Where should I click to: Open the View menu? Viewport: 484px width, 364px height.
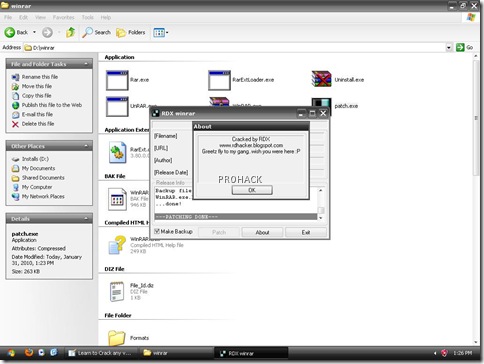(x=40, y=17)
